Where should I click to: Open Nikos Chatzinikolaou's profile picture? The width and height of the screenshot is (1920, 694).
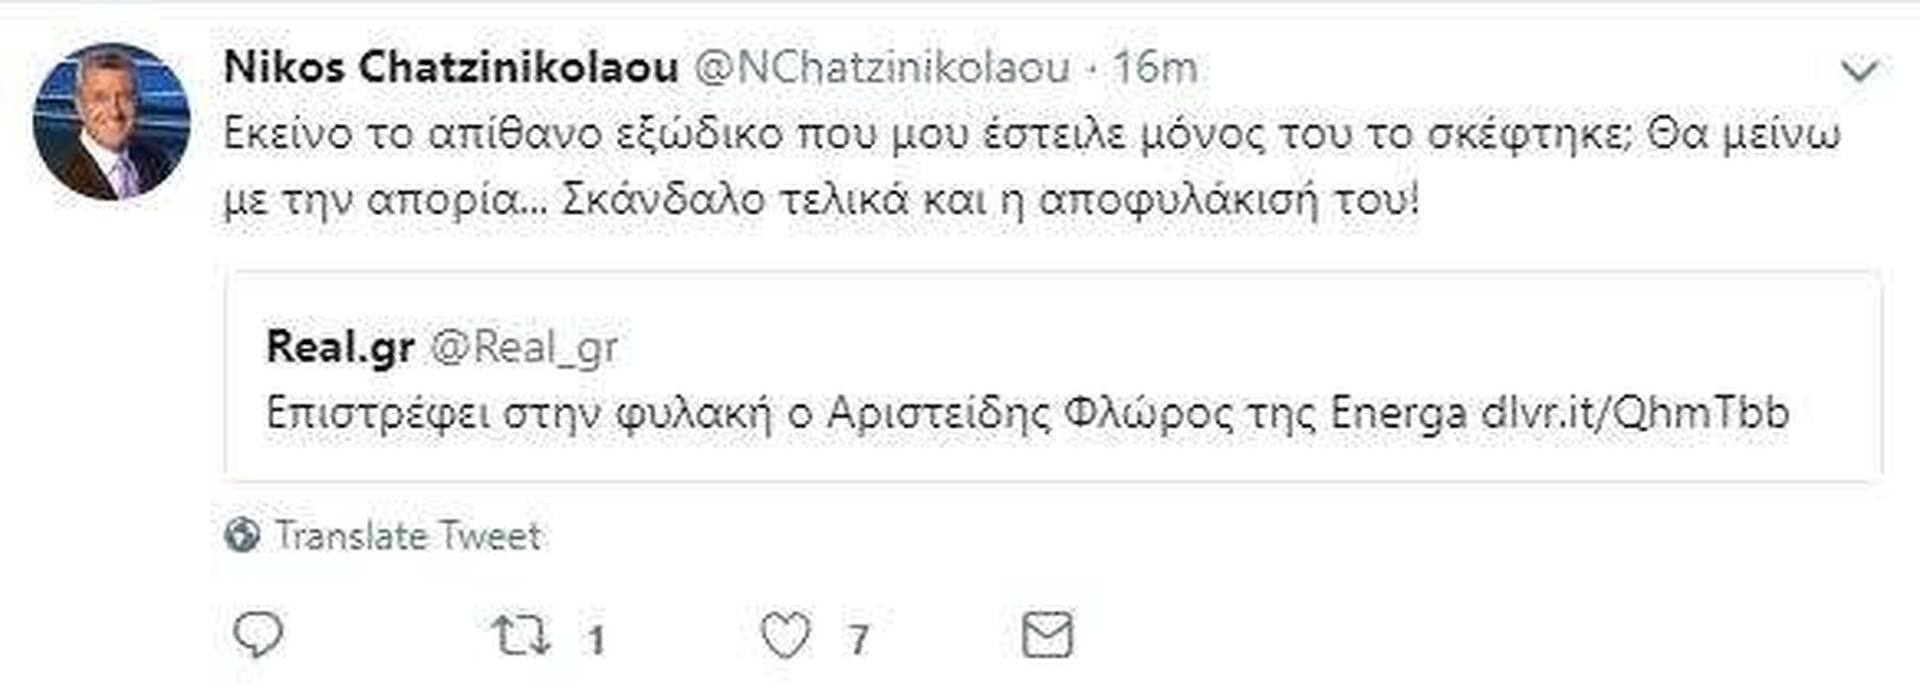(x=111, y=122)
